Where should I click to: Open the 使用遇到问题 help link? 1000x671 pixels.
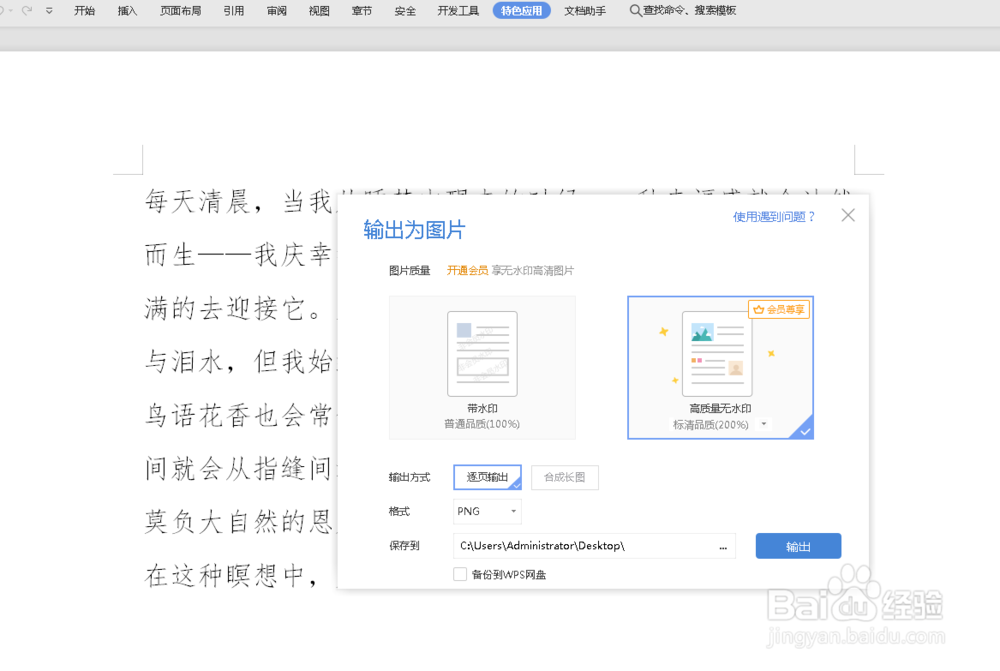771,215
